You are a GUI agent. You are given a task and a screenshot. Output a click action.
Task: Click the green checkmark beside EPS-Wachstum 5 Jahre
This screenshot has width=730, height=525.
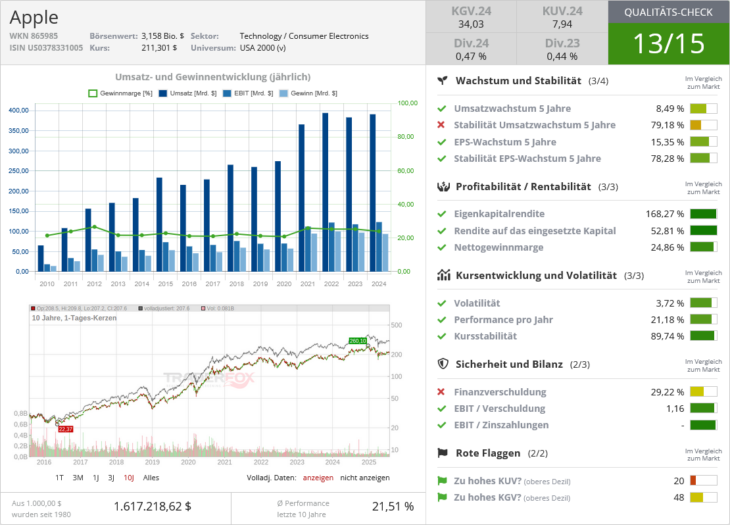pyautogui.click(x=442, y=142)
